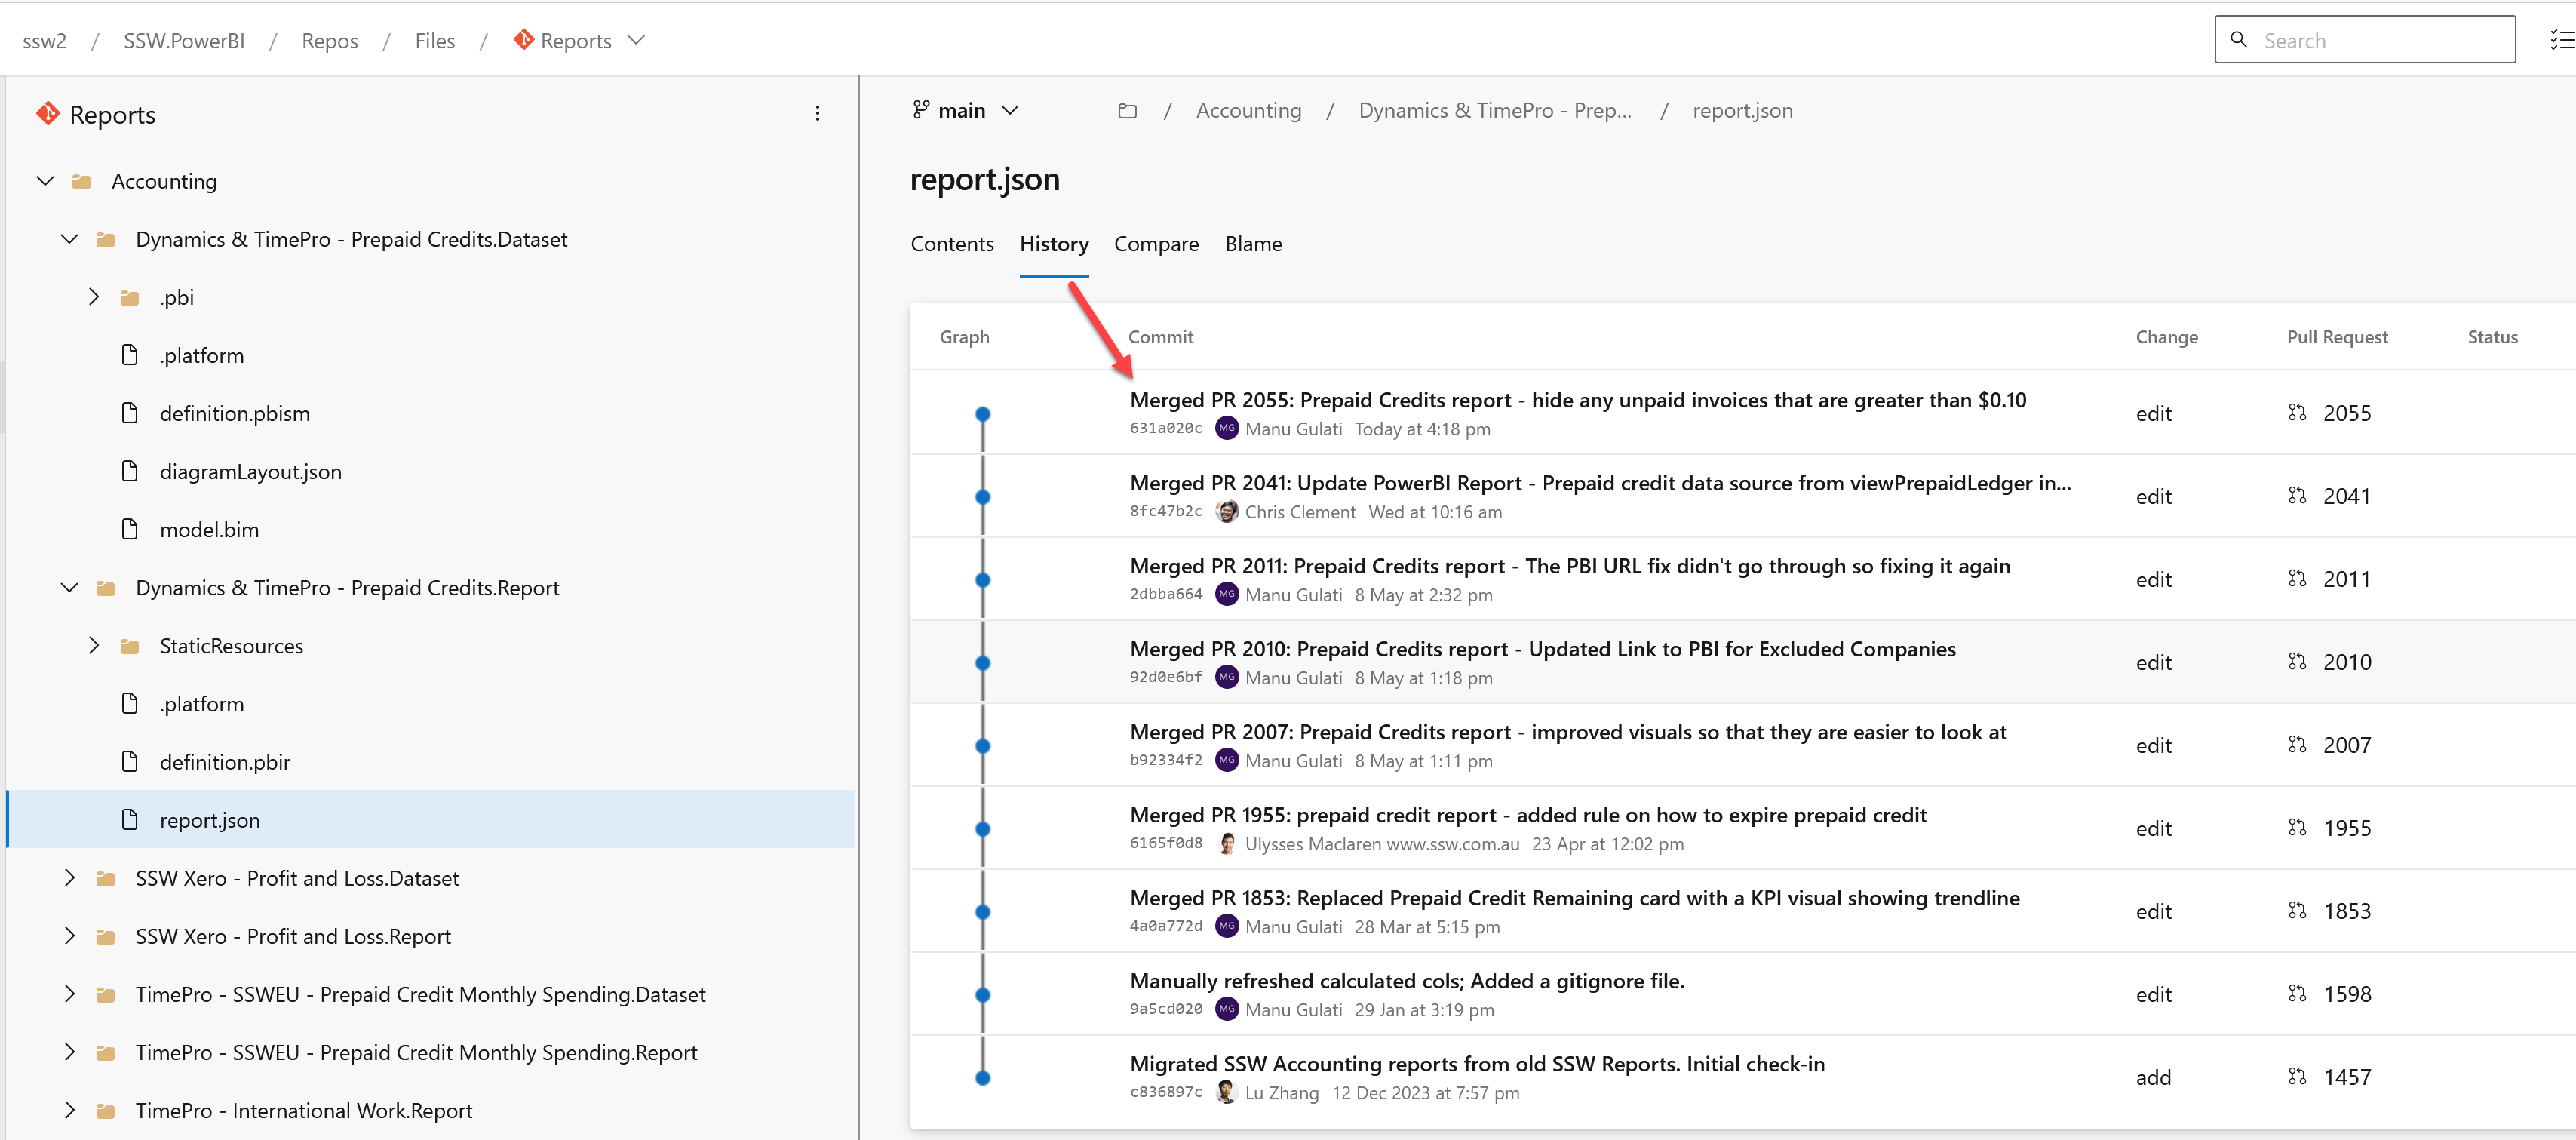Screen dimensions: 2576x1140
Task: Click the root folder icon in the breadcrumb path
Action: [1127, 111]
